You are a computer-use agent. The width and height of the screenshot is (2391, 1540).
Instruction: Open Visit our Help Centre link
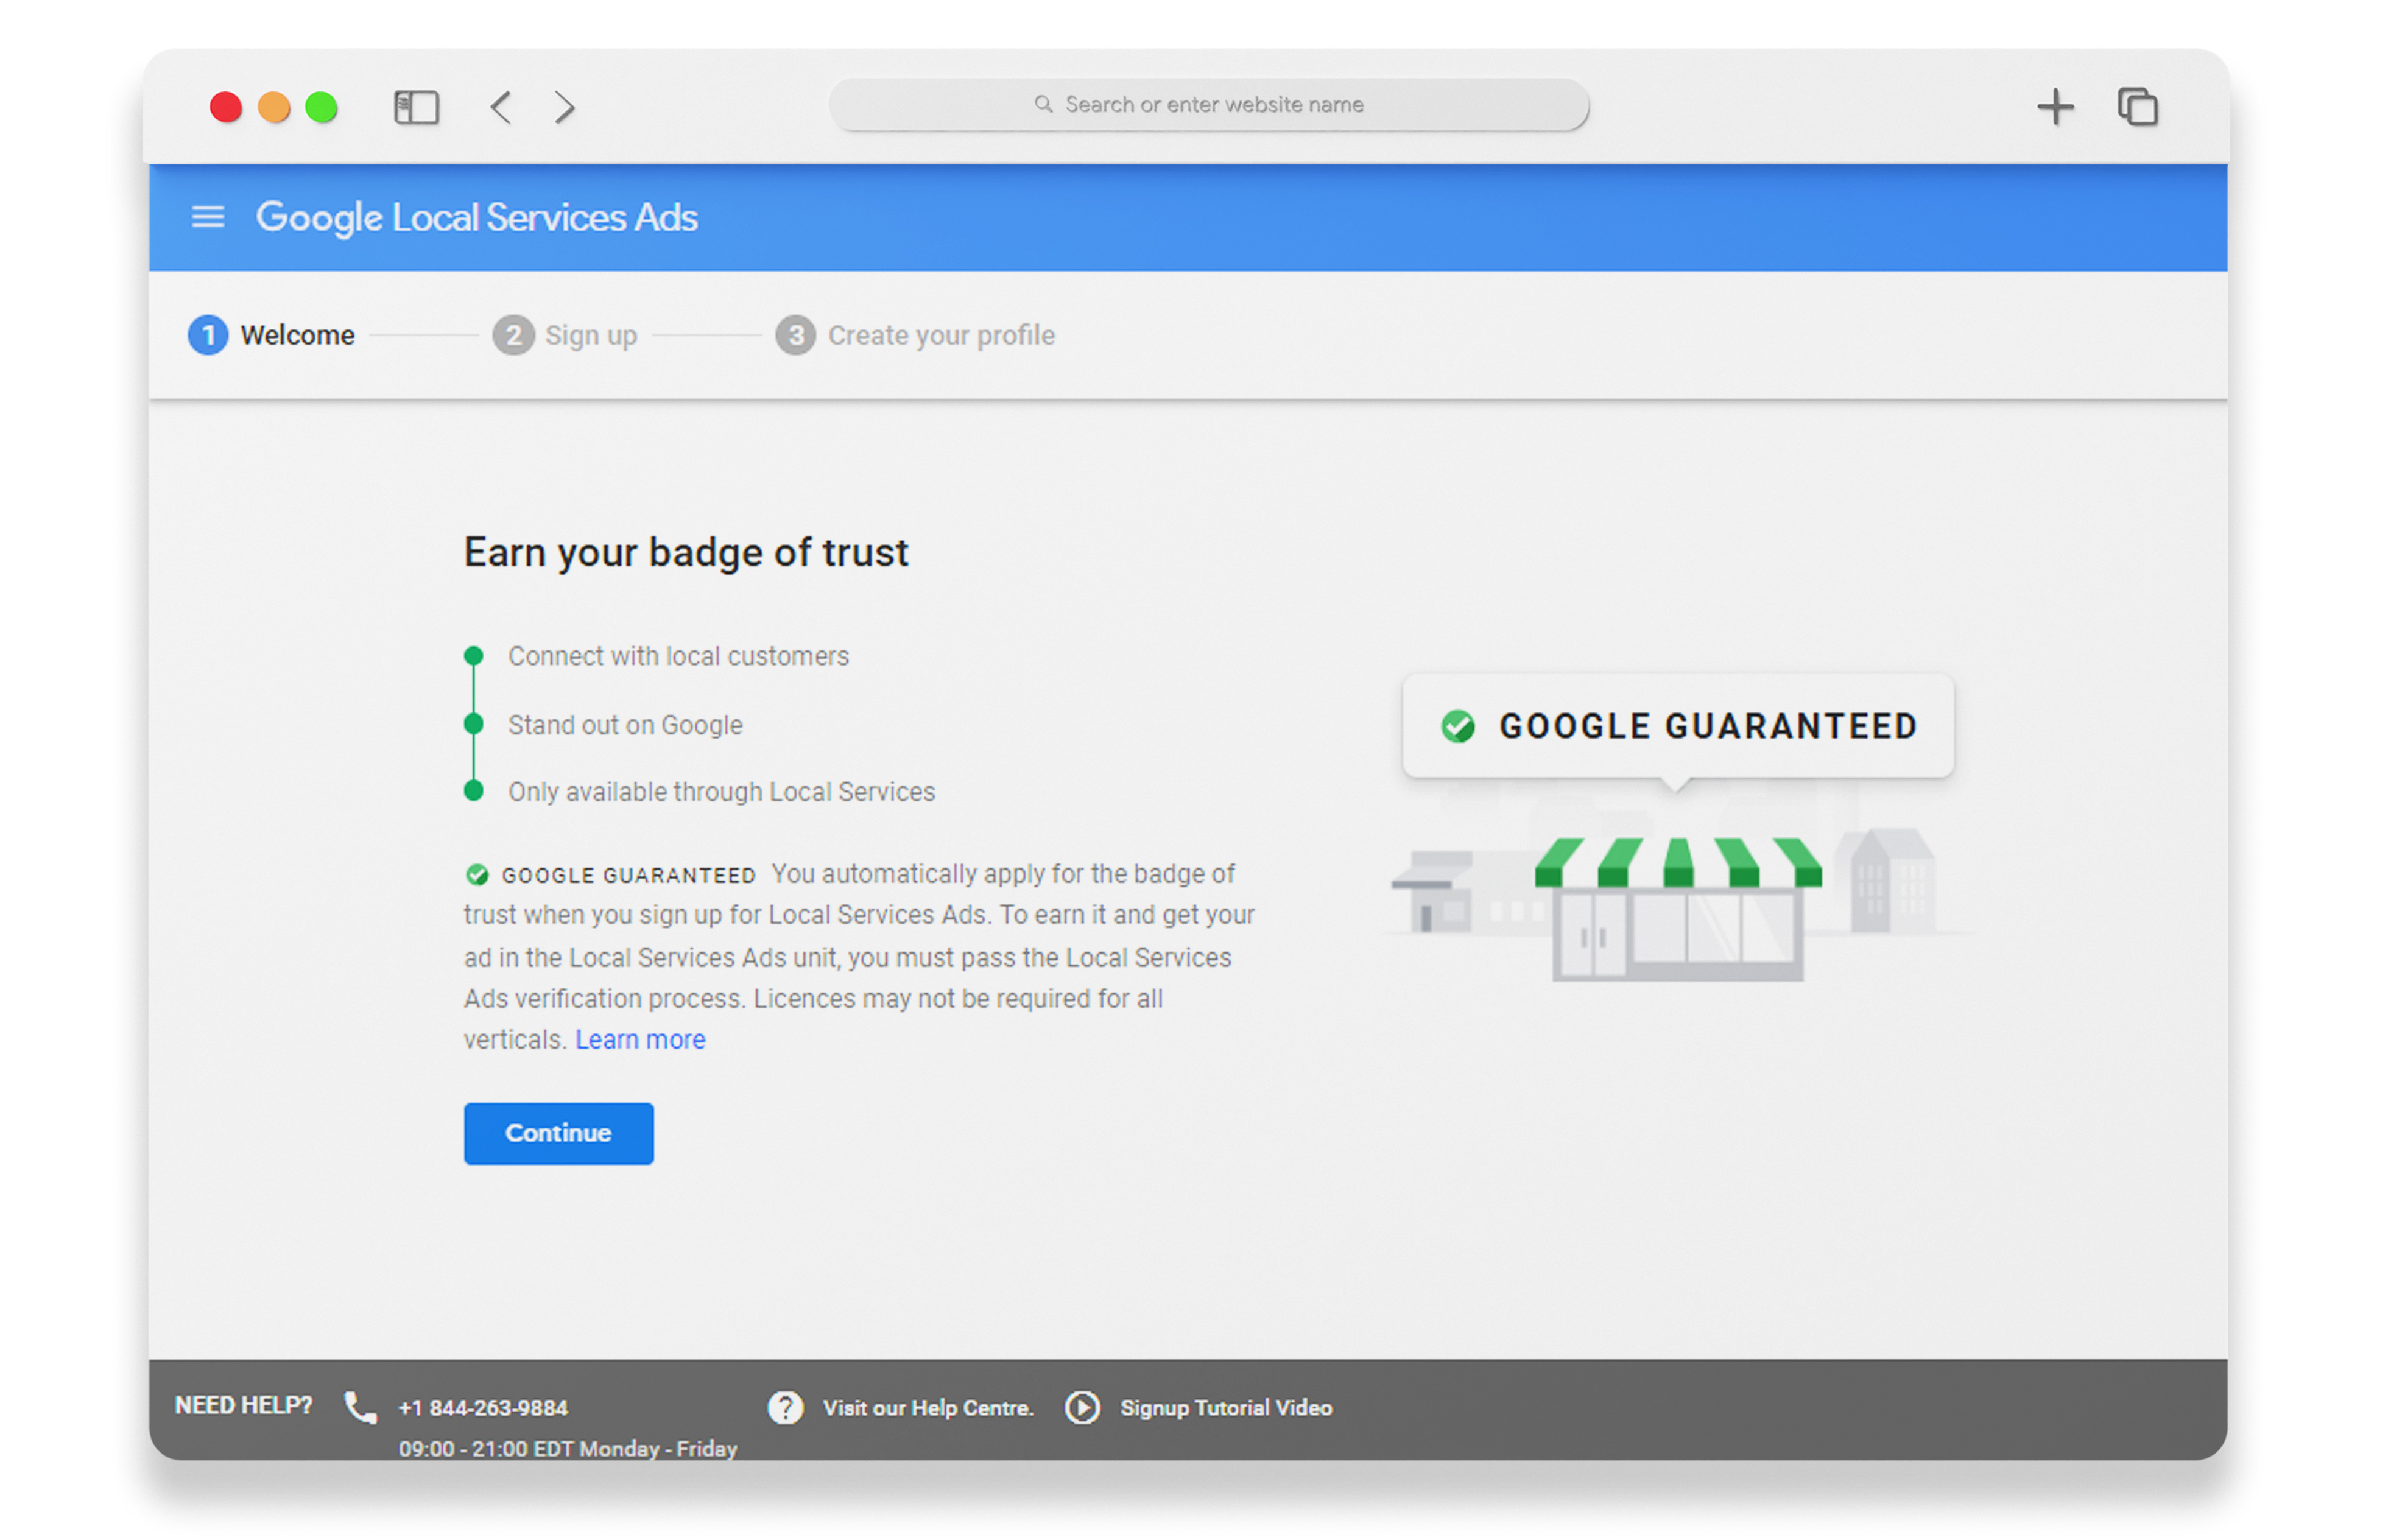[x=928, y=1407]
